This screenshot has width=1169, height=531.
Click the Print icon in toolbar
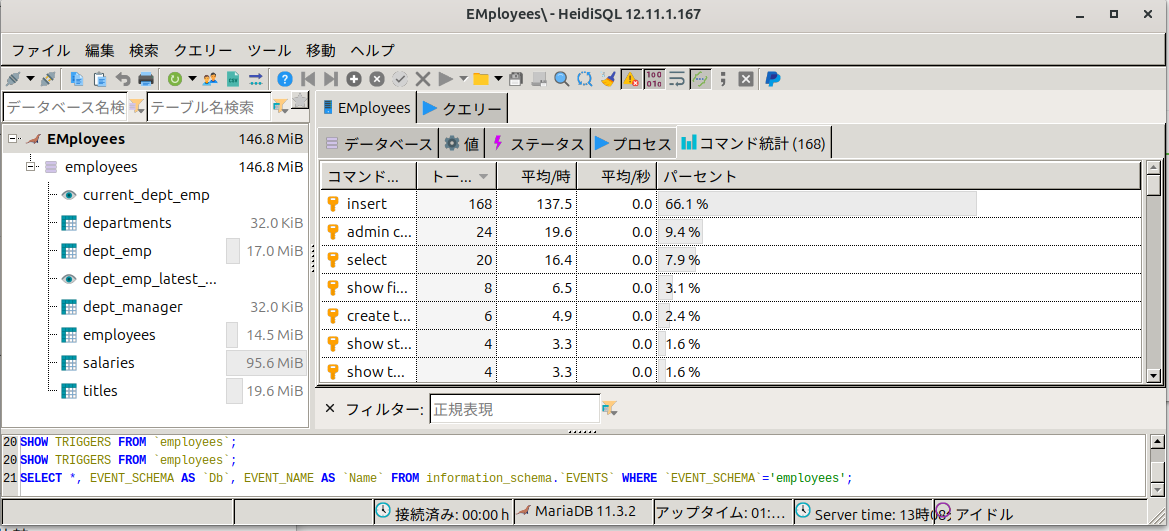tap(146, 78)
